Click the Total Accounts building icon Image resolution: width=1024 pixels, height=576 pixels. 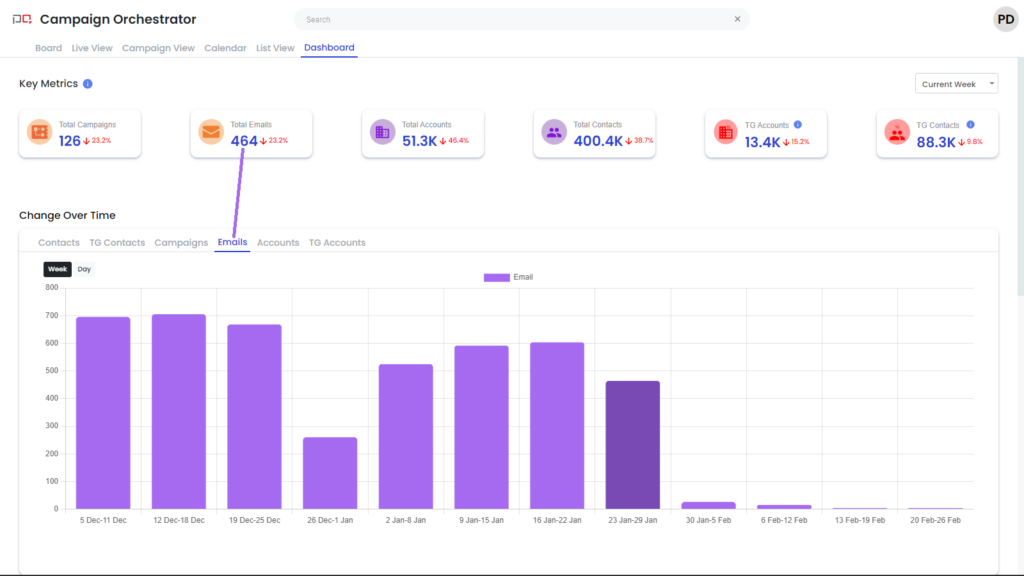click(382, 132)
